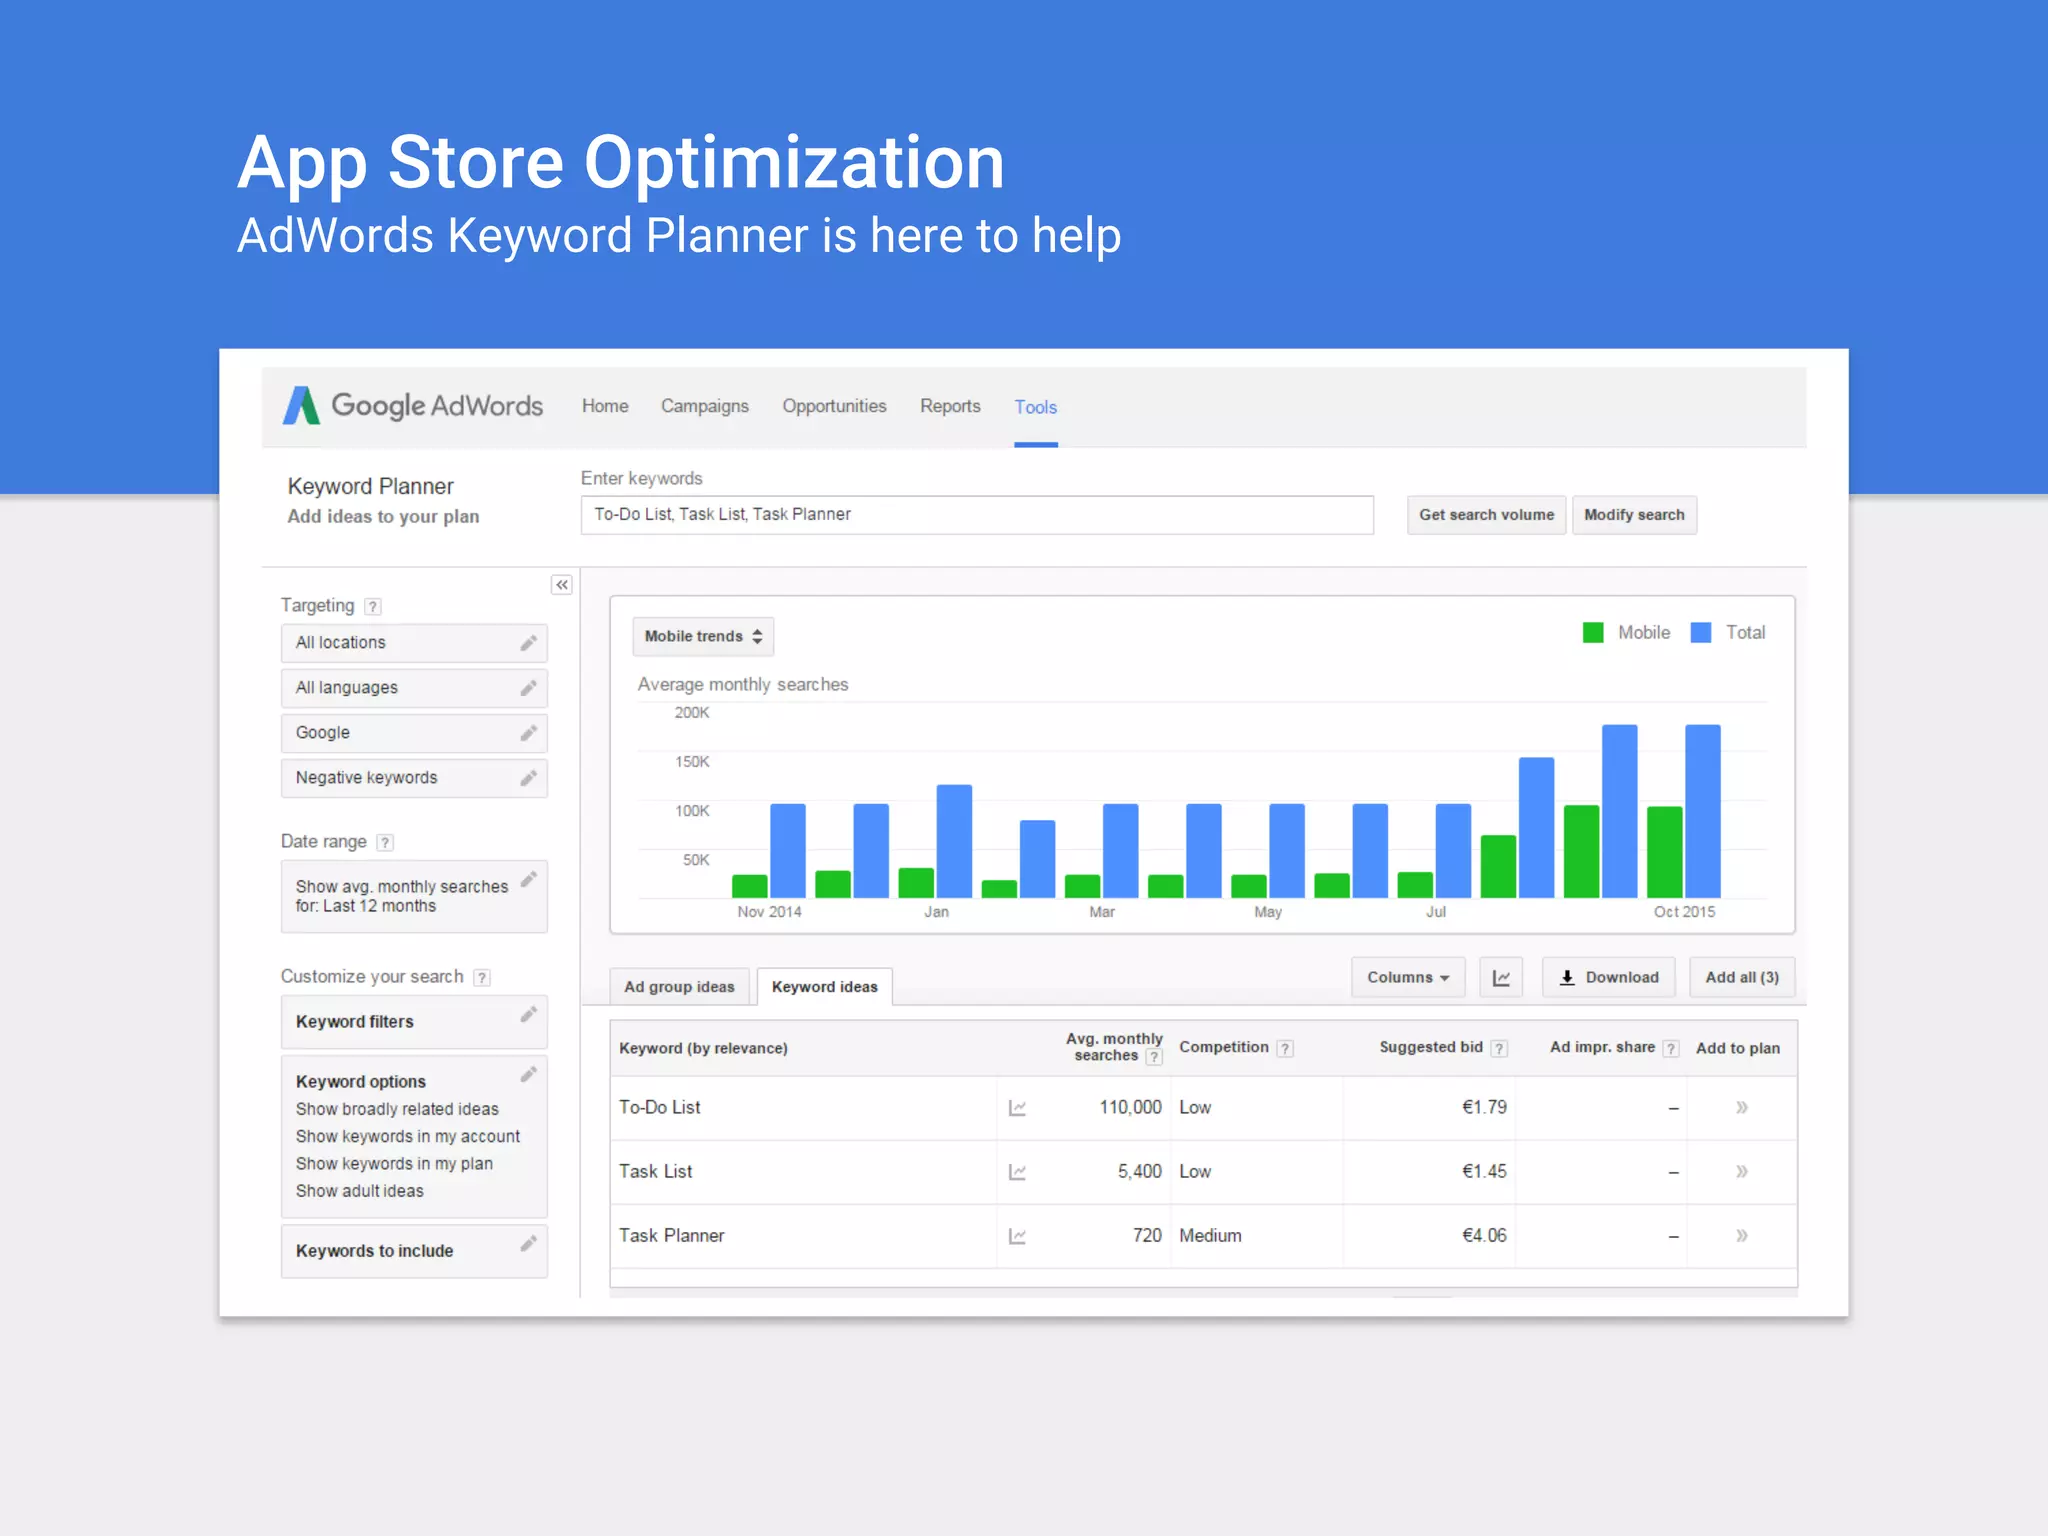Open the Reports menu

(950, 406)
